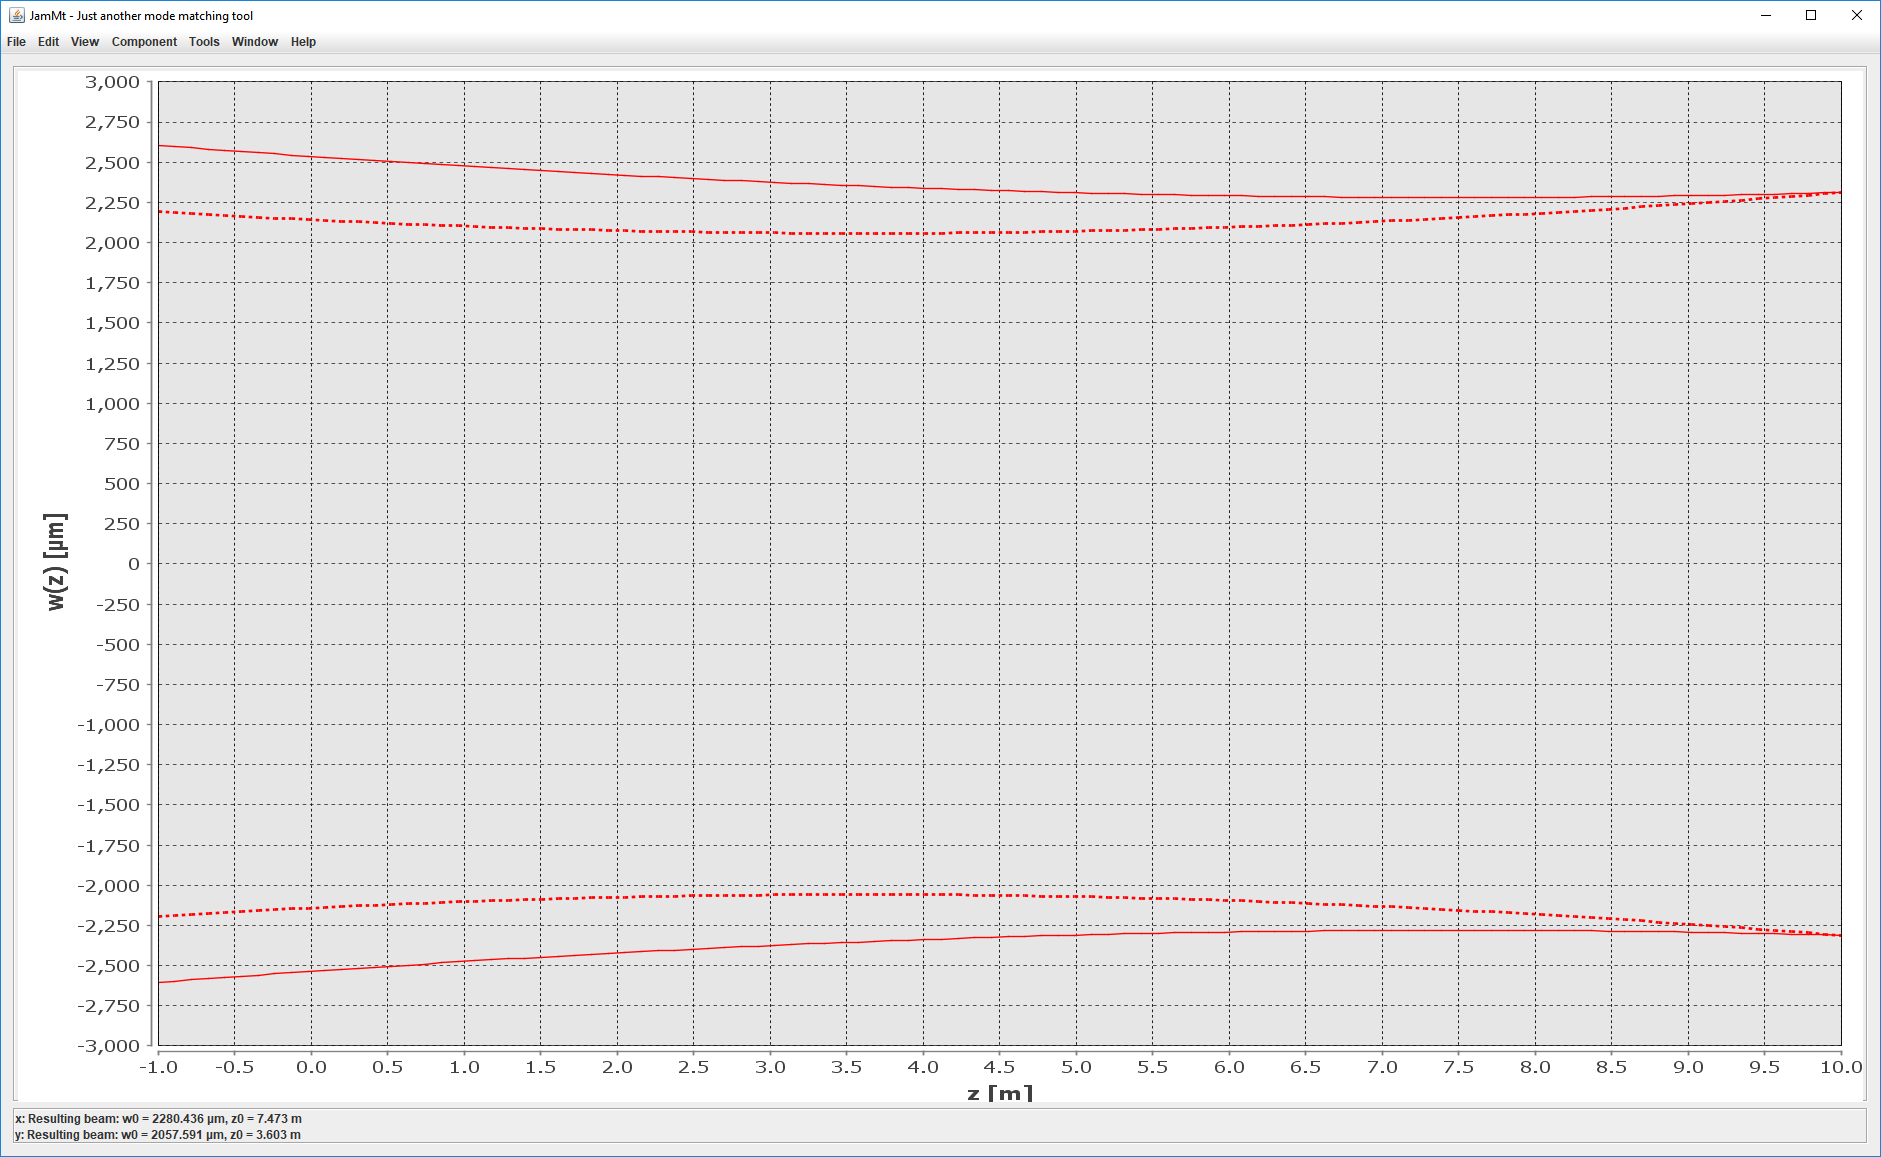Click the 3,000 y-axis tick label
1881x1157 pixels.
pos(112,82)
